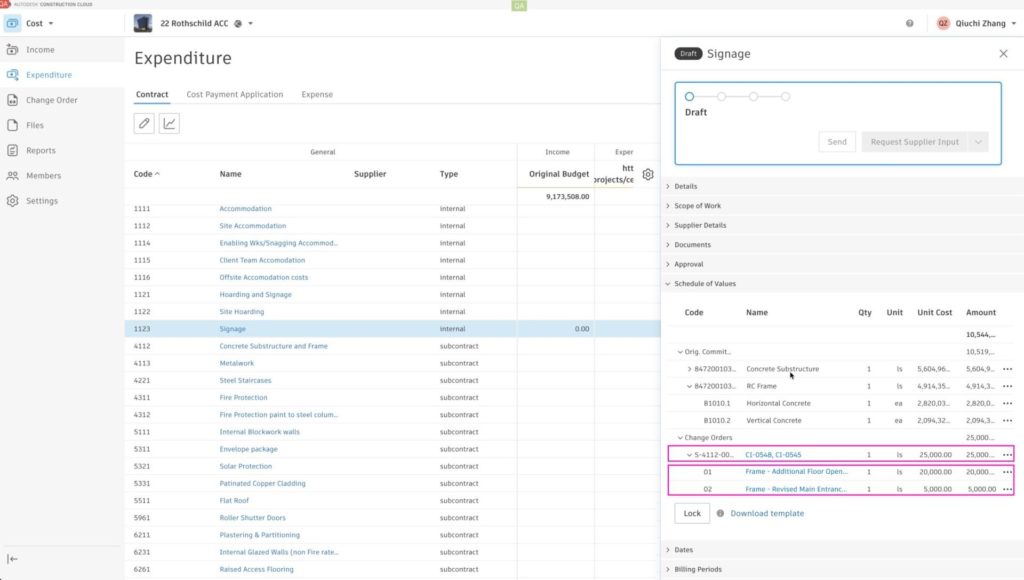Open the Income section in sidebar
Viewport: 1024px width, 580px height.
[40, 50]
